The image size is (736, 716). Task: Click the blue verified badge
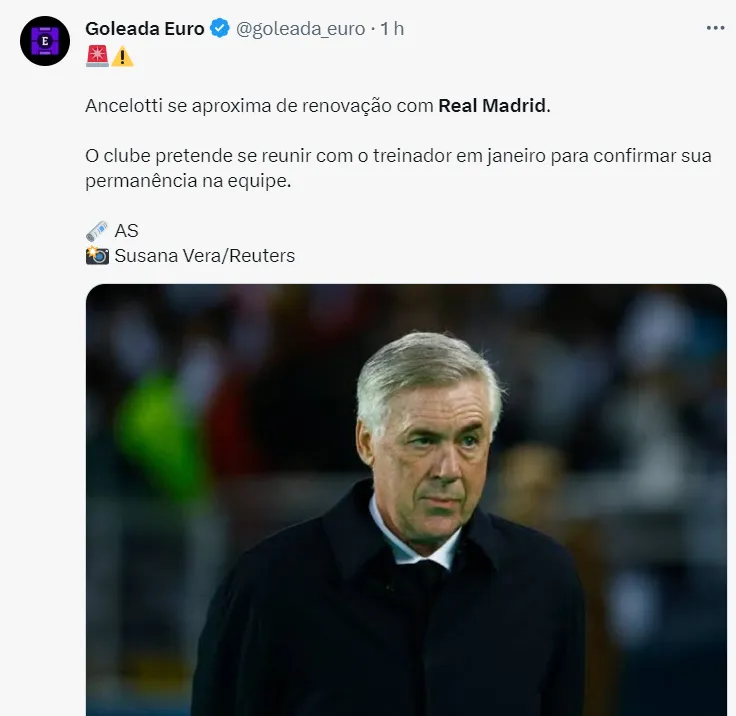[220, 29]
